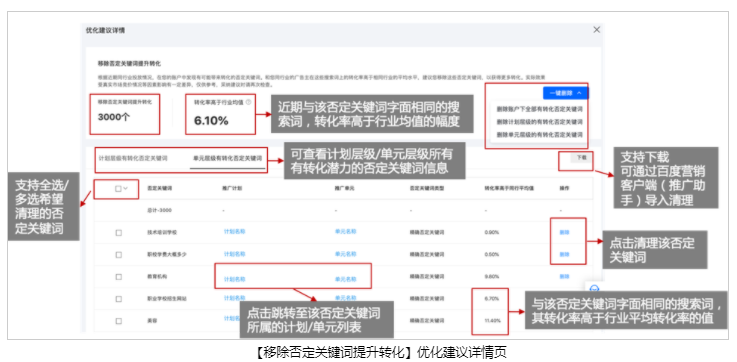Open 单元名称 link in 职业学校招生网站 row

tap(345, 298)
